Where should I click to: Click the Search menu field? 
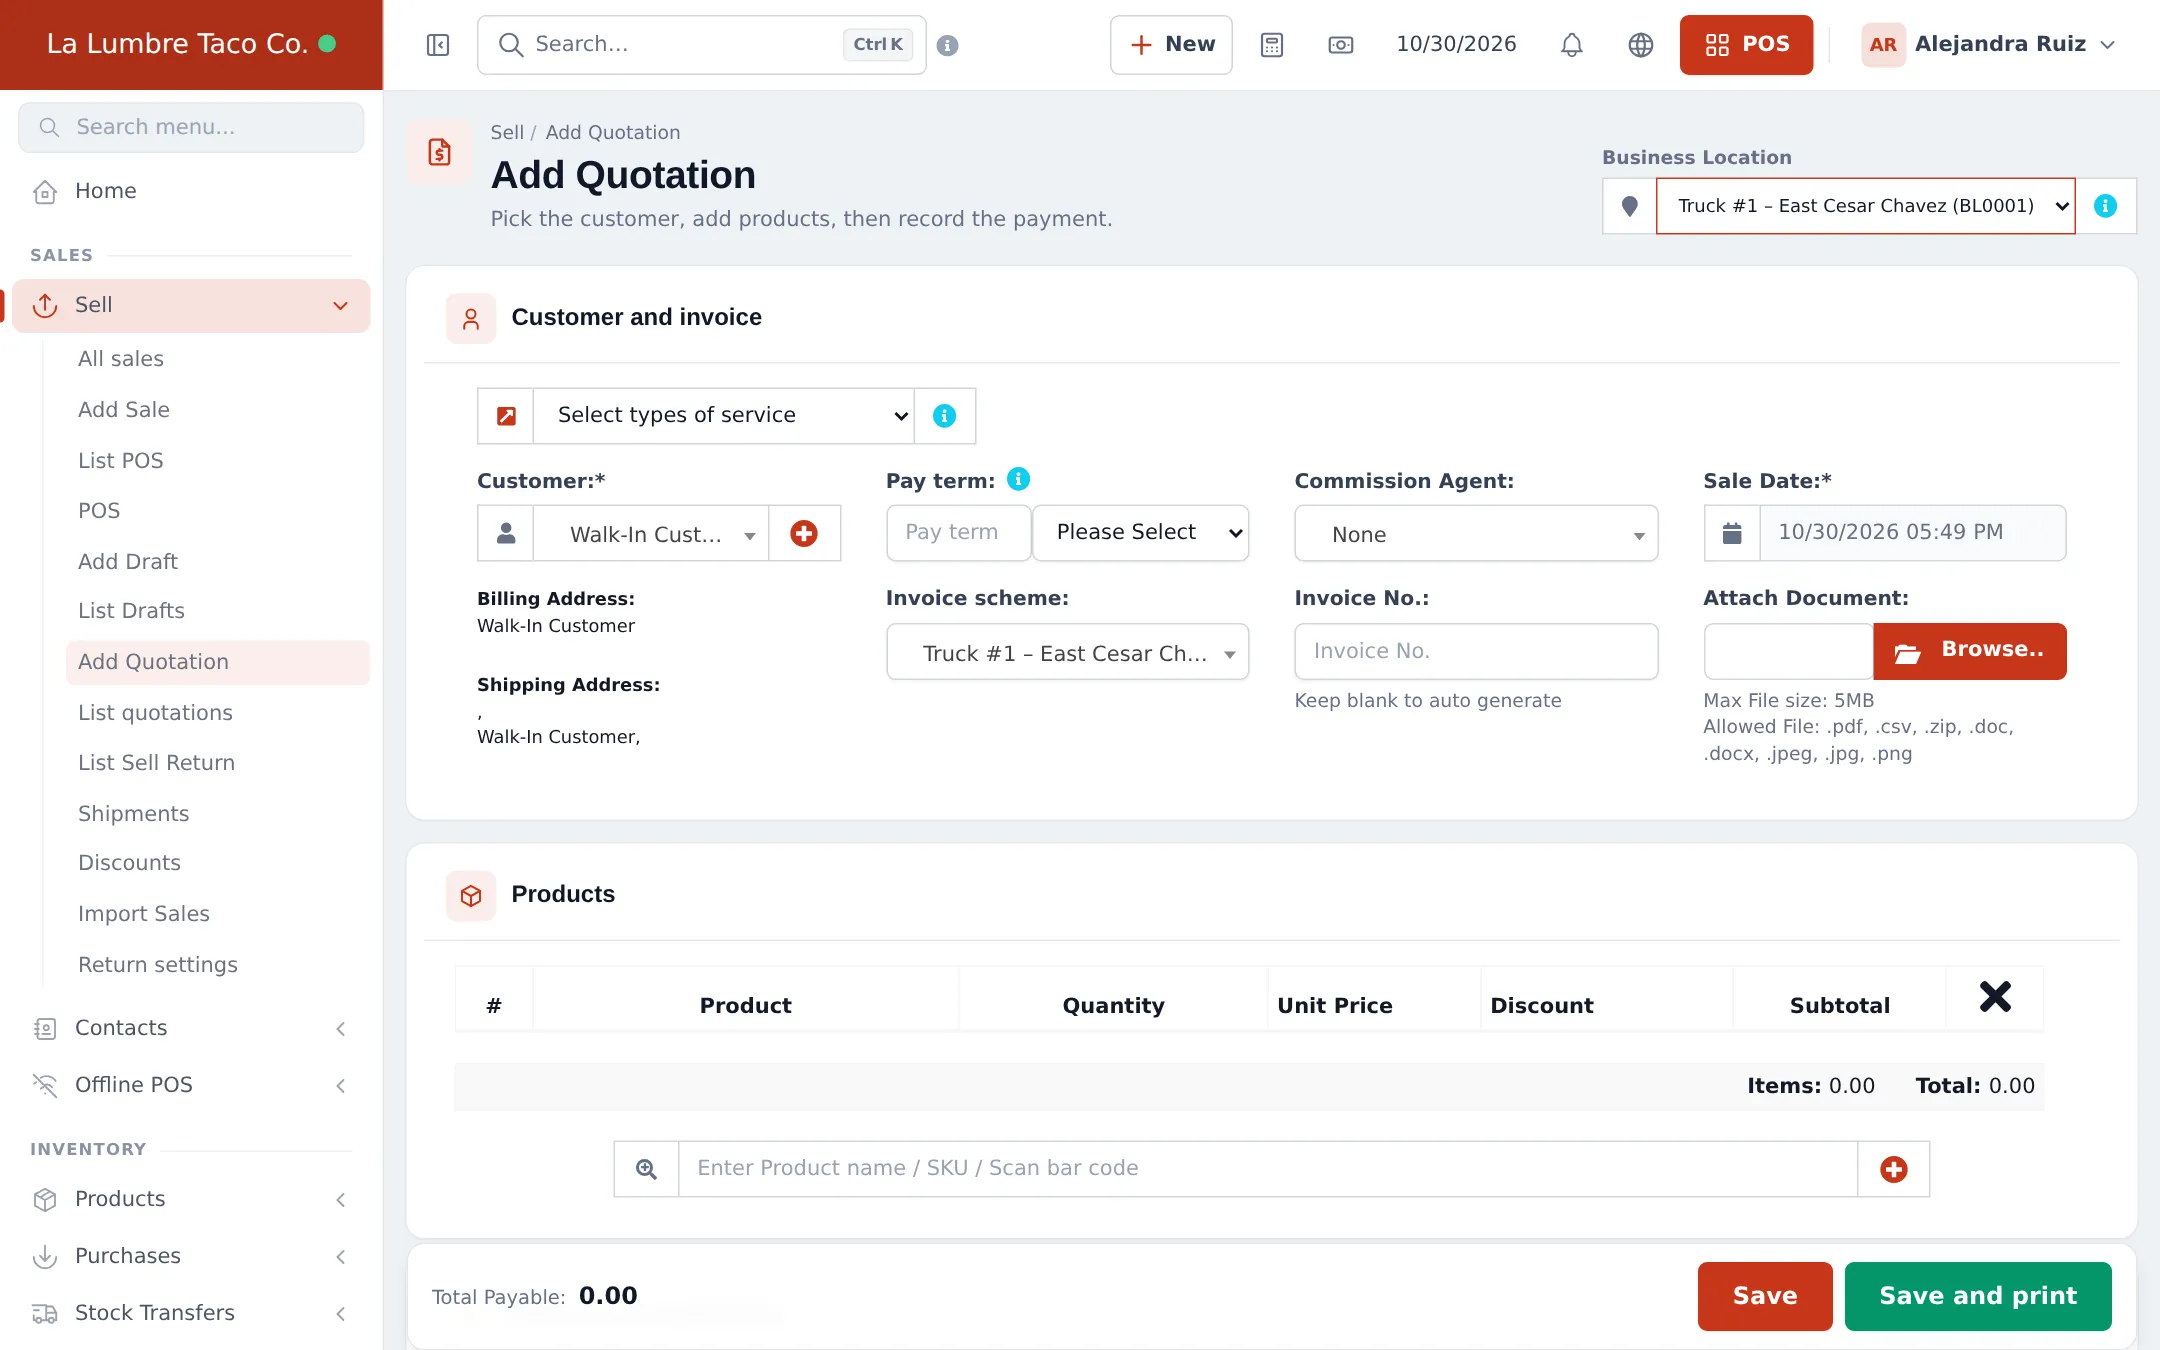(191, 127)
